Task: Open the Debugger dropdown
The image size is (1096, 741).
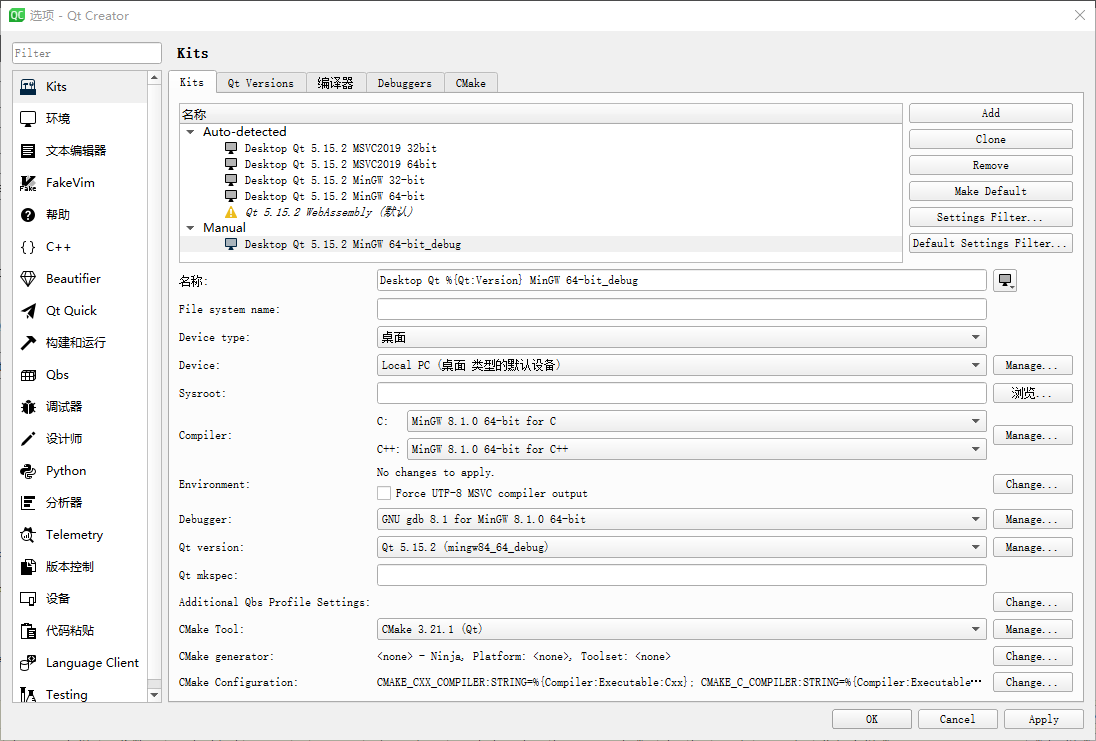Action: 682,519
